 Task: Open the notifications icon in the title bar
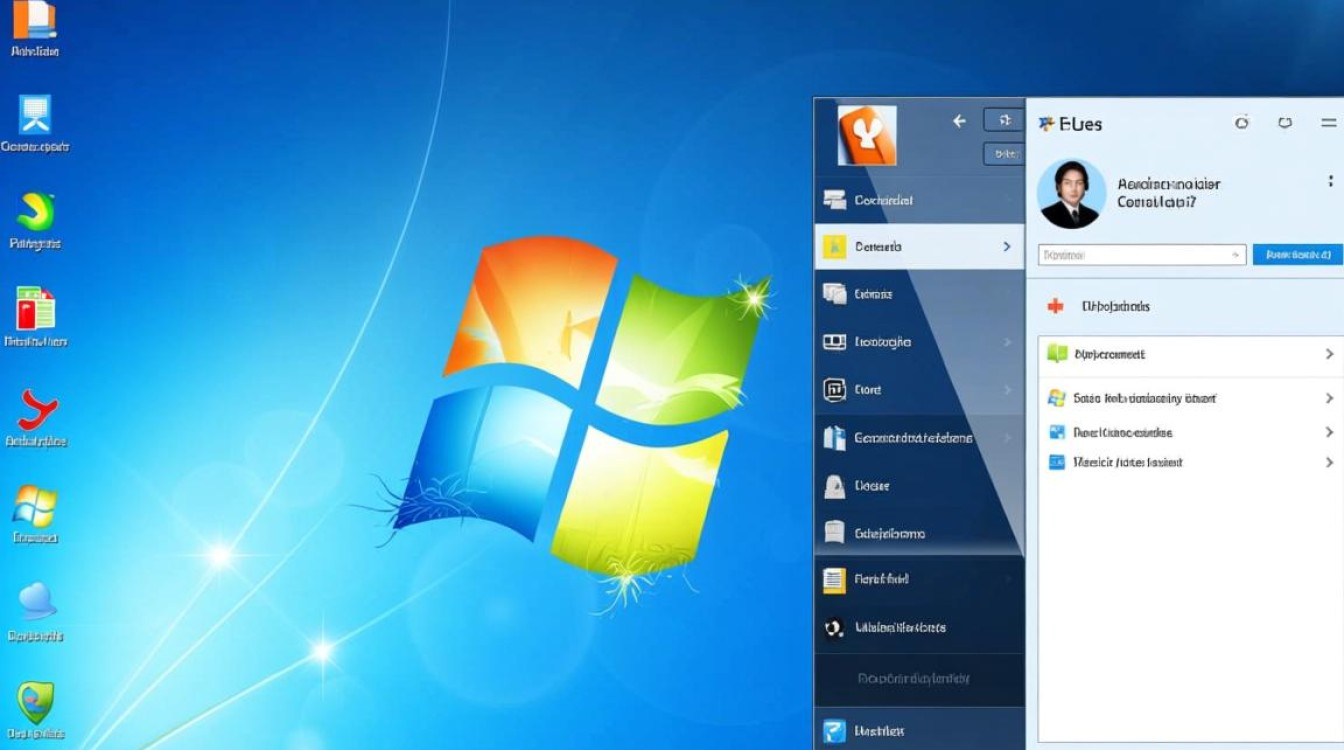click(1242, 121)
